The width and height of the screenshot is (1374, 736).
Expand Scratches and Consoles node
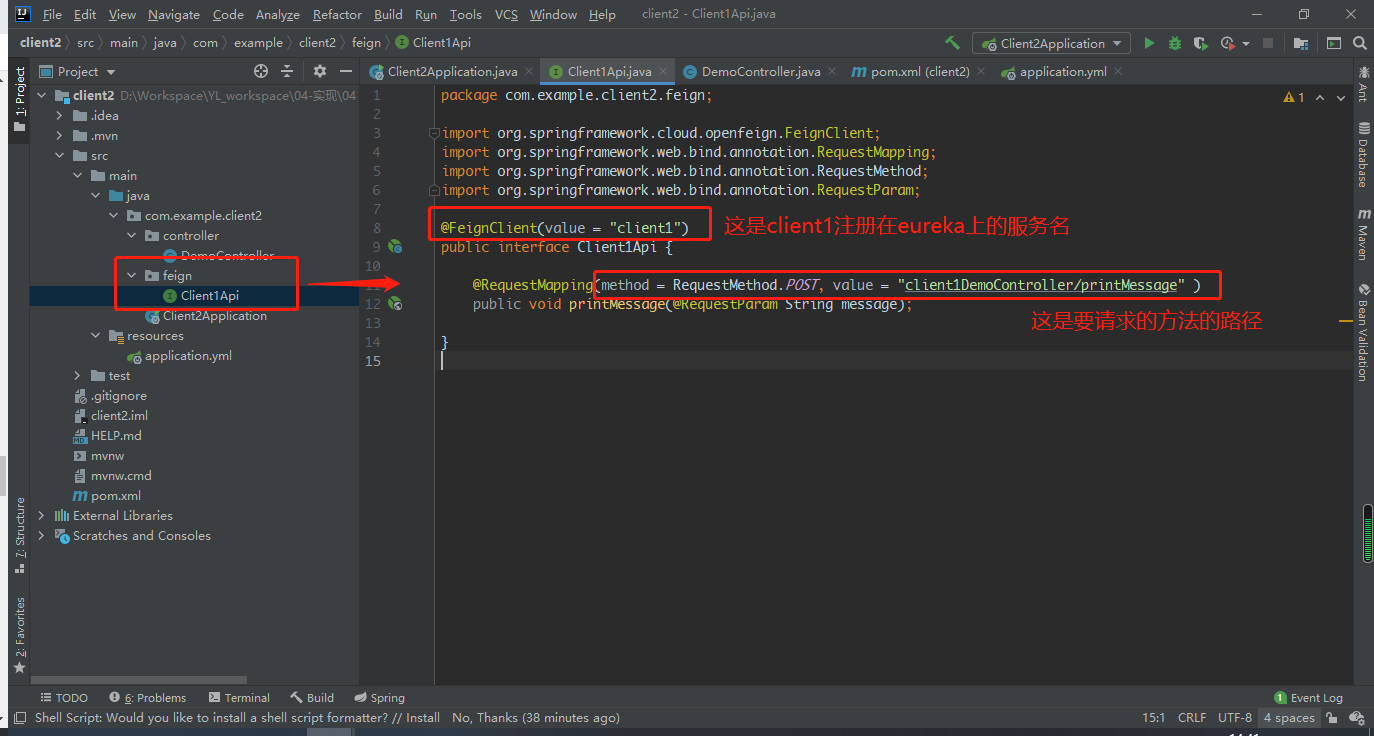(42, 535)
